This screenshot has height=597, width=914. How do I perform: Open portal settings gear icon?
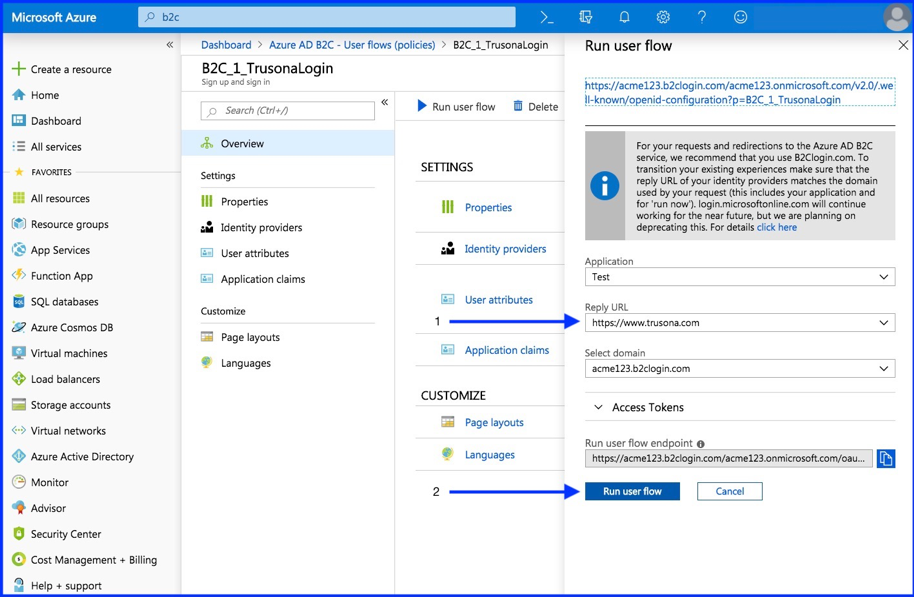click(x=663, y=17)
